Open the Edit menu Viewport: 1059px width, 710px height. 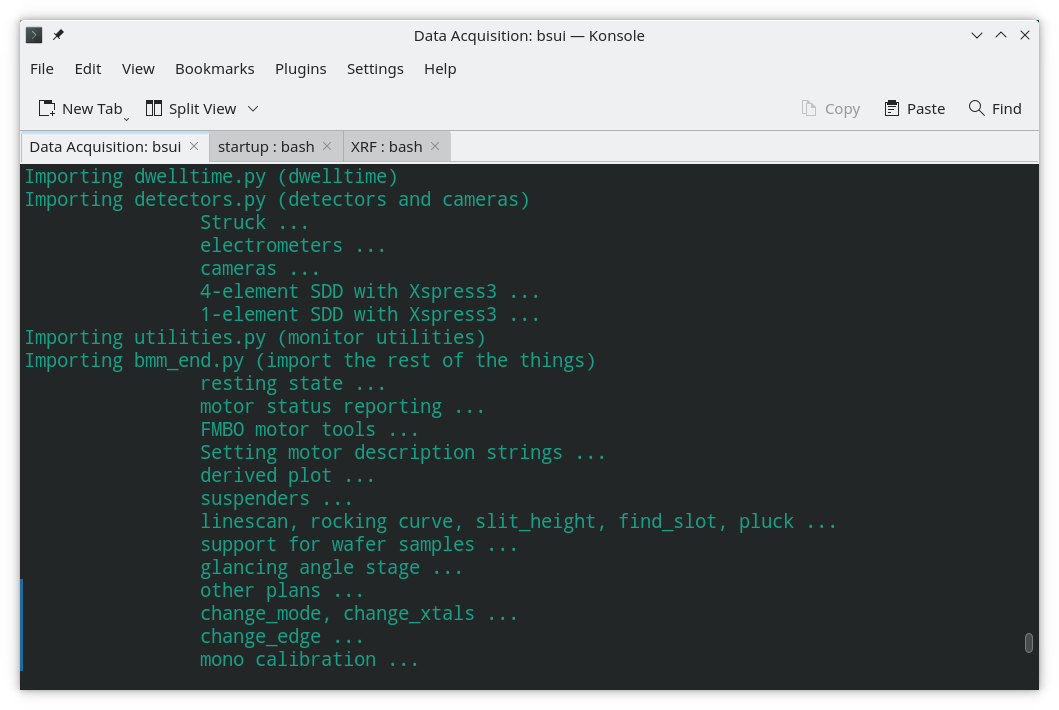point(88,69)
